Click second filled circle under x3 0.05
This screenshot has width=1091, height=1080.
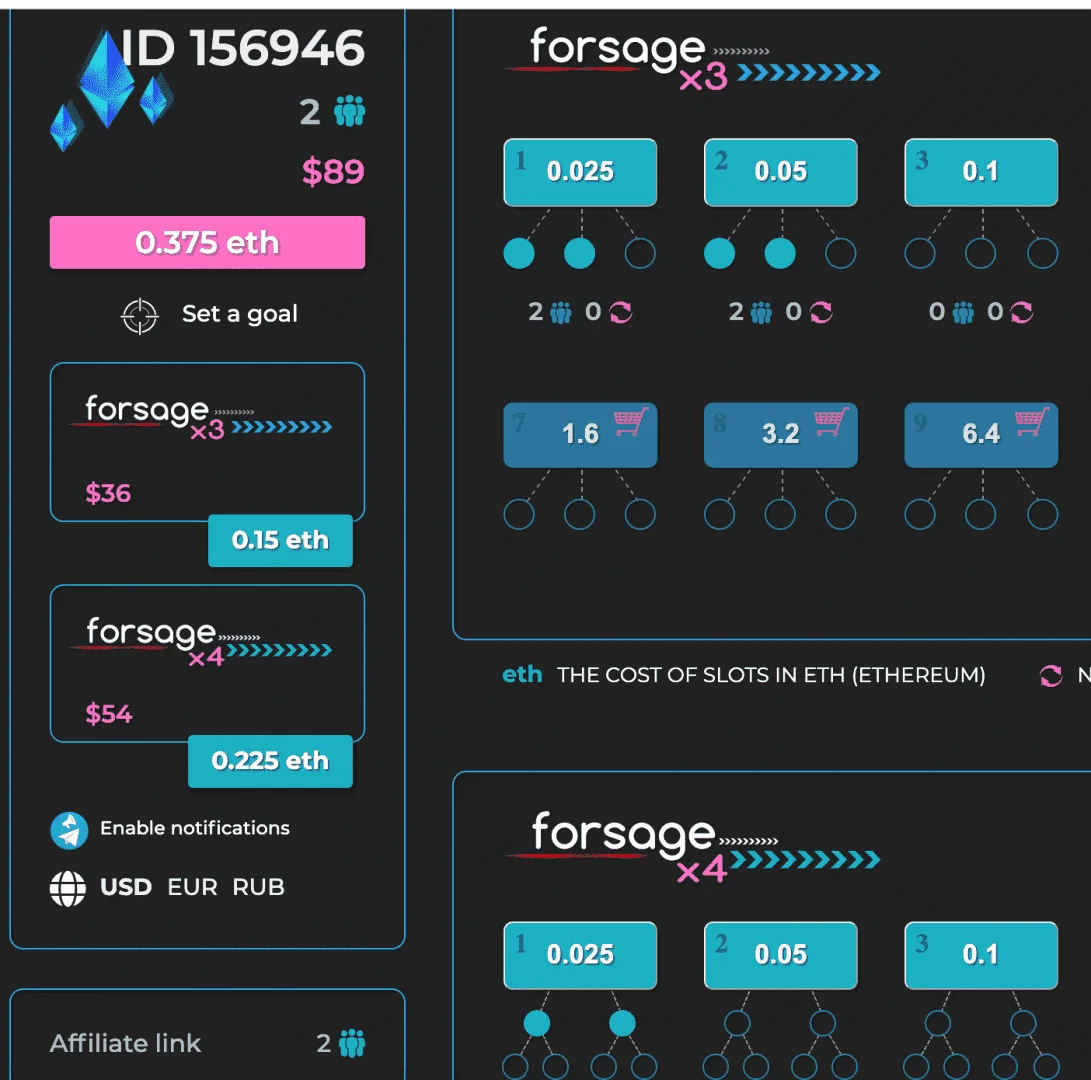point(780,253)
